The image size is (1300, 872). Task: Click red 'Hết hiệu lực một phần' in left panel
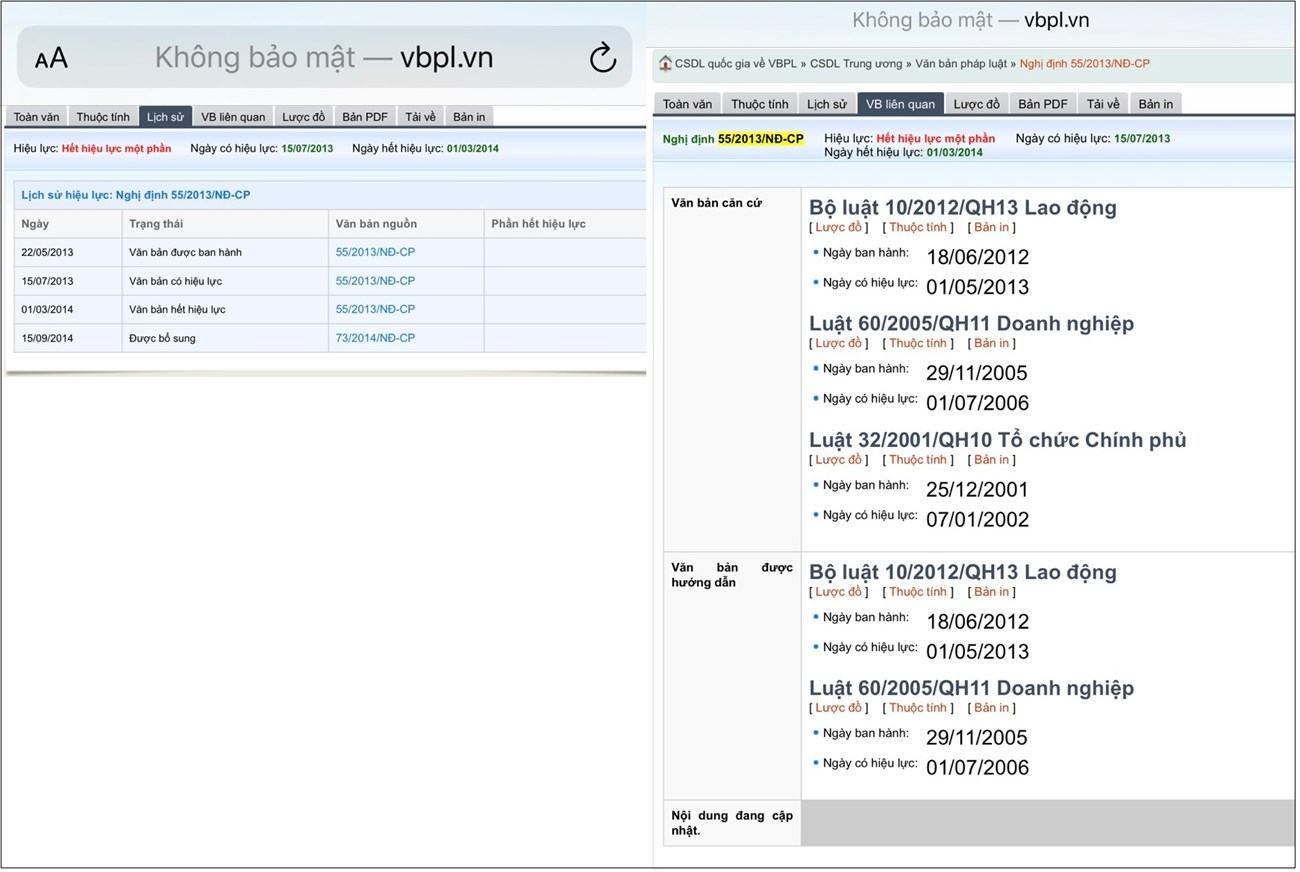pos(116,149)
